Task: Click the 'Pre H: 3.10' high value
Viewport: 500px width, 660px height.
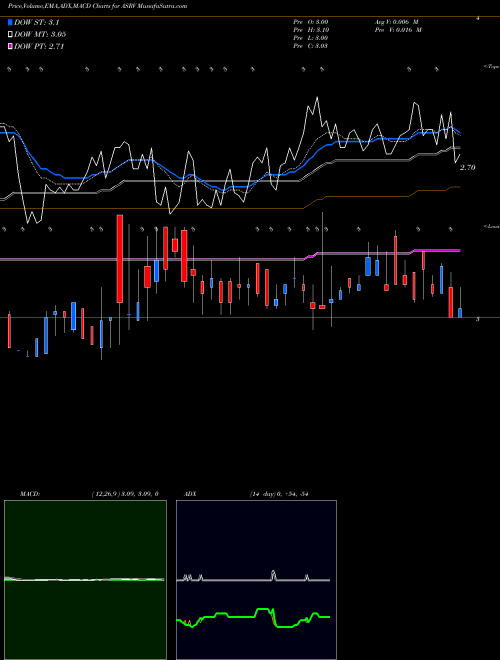Action: pyautogui.click(x=311, y=30)
